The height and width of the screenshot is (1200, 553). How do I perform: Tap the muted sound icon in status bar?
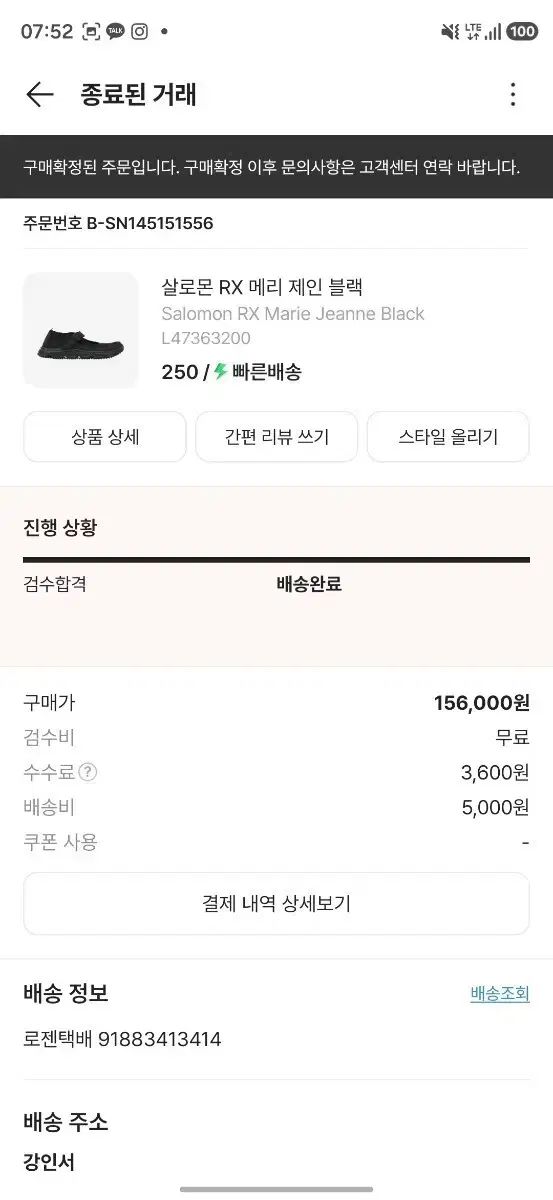[x=451, y=31]
